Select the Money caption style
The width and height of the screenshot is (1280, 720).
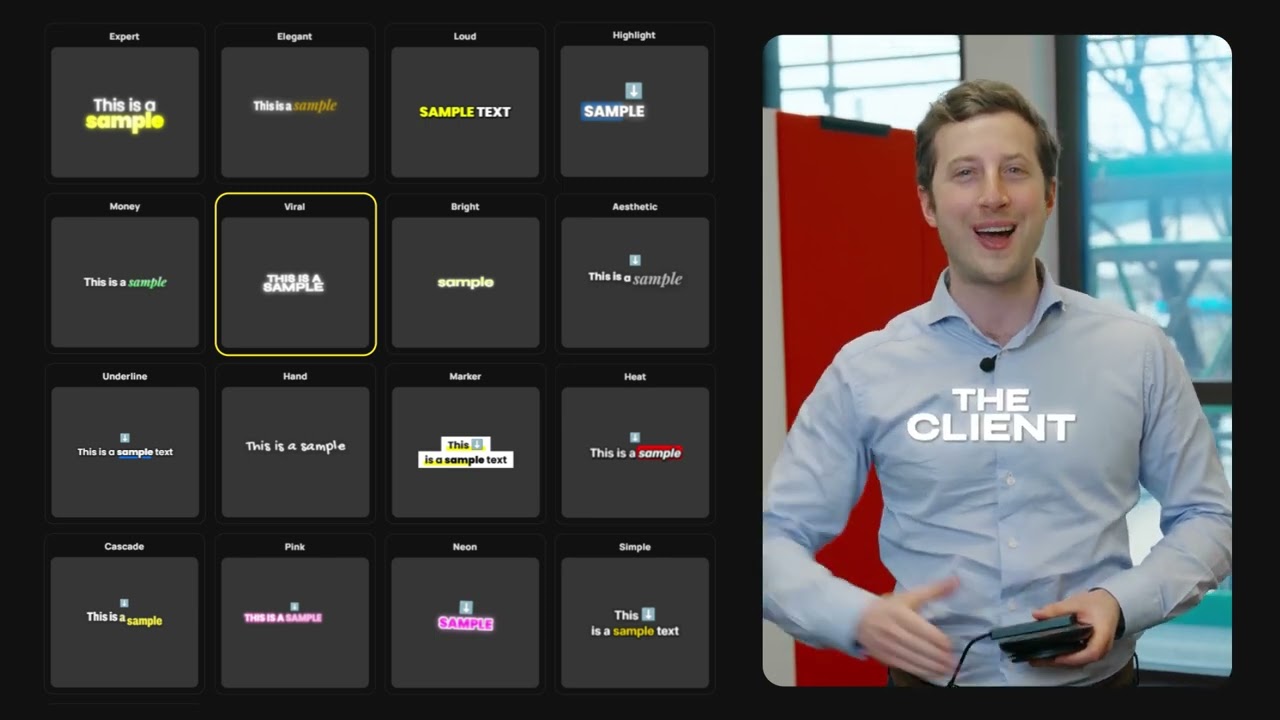pyautogui.click(x=125, y=273)
